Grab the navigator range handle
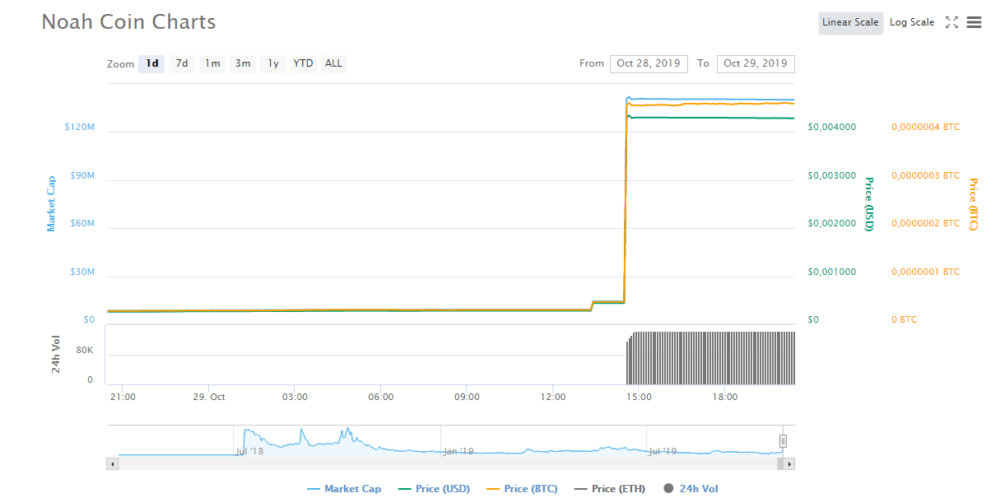Image resolution: width=1000 pixels, height=498 pixels. (x=783, y=441)
